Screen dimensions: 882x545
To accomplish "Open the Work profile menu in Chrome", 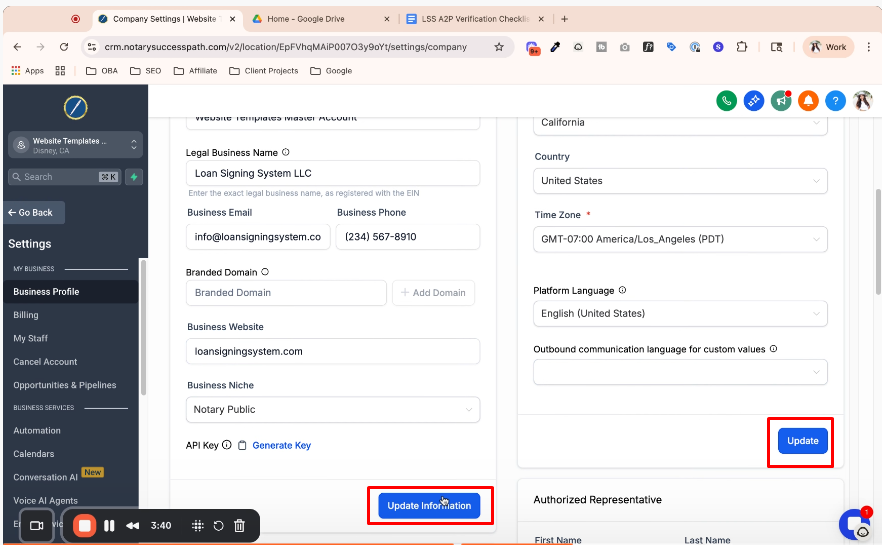I will 828,47.
